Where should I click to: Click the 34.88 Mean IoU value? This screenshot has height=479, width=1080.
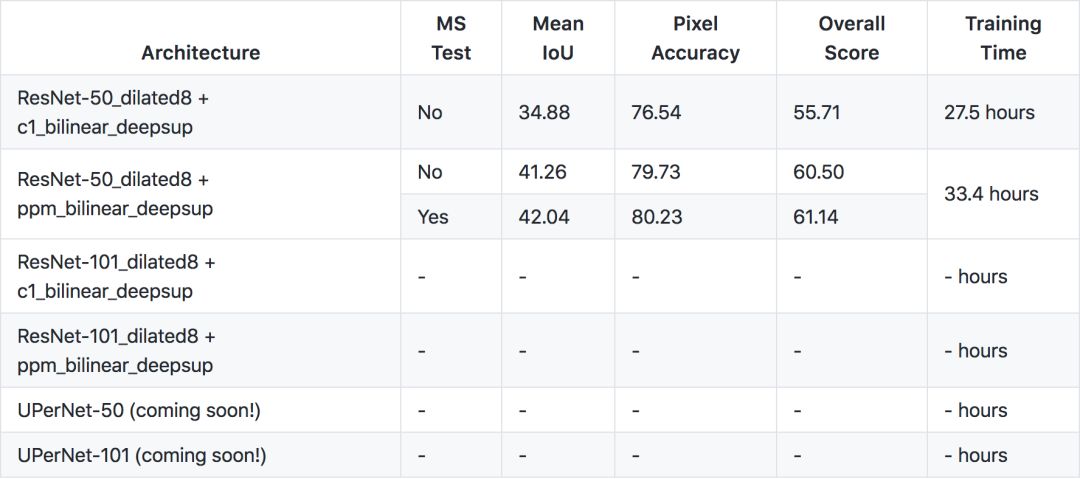click(x=544, y=112)
